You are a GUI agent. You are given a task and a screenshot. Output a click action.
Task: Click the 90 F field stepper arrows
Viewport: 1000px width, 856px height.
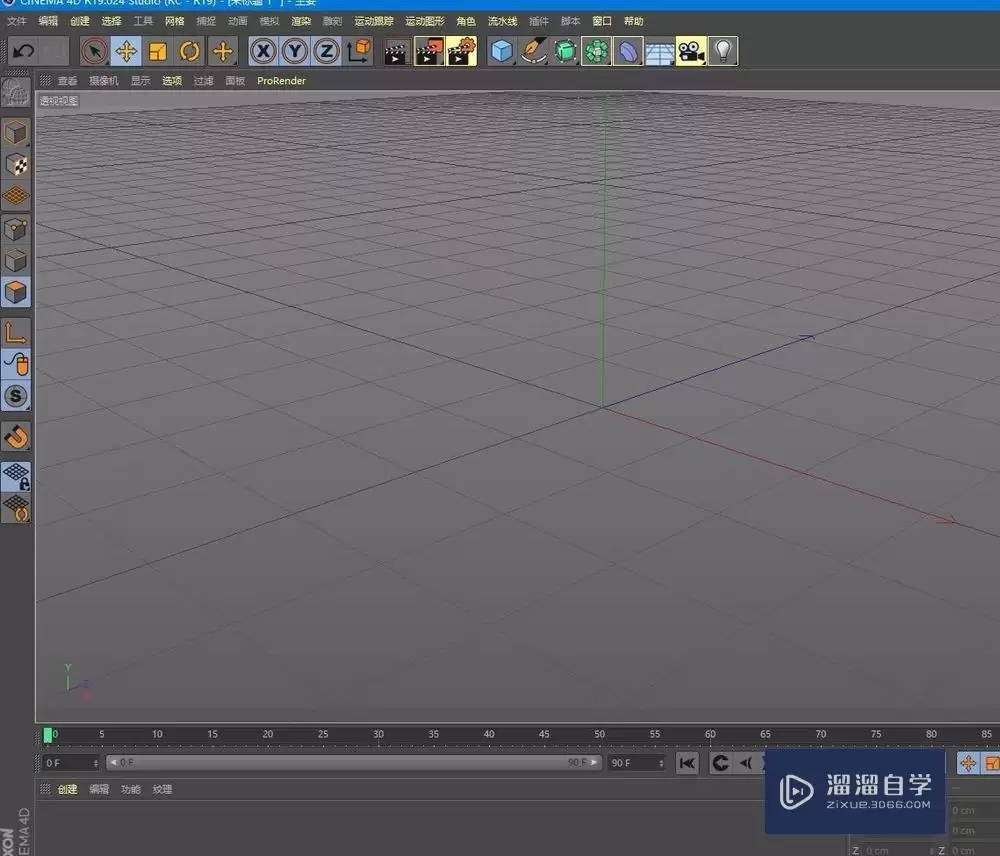pos(661,763)
